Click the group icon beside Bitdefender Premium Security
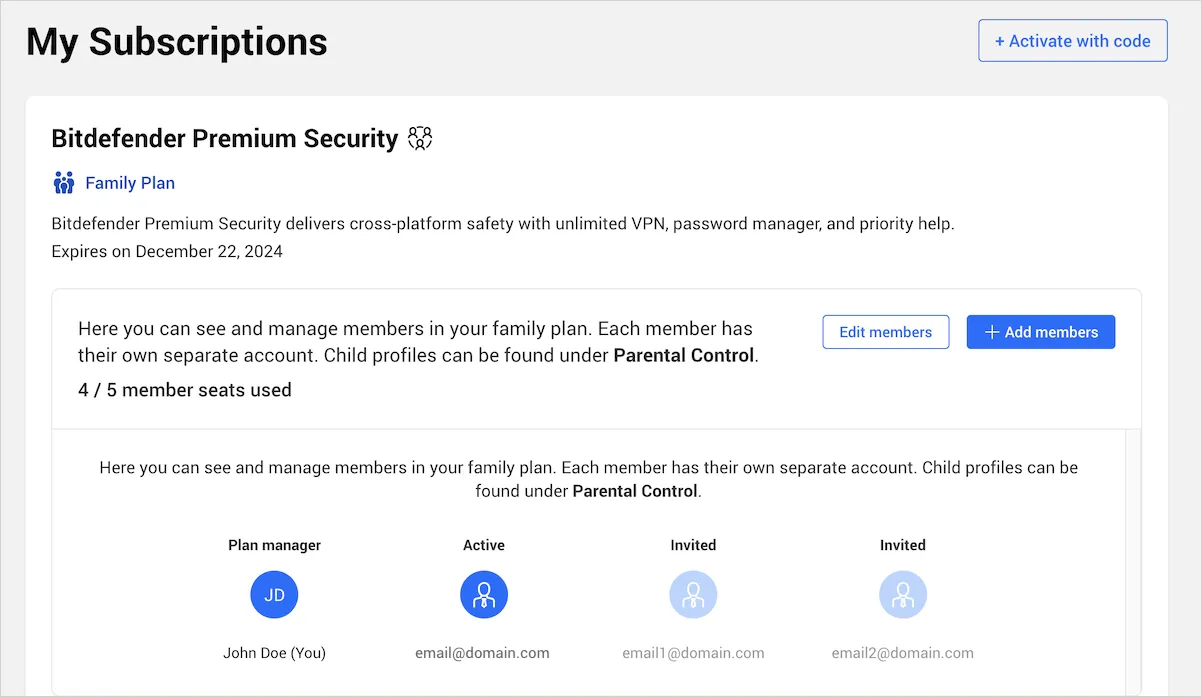1202x697 pixels. (x=419, y=138)
